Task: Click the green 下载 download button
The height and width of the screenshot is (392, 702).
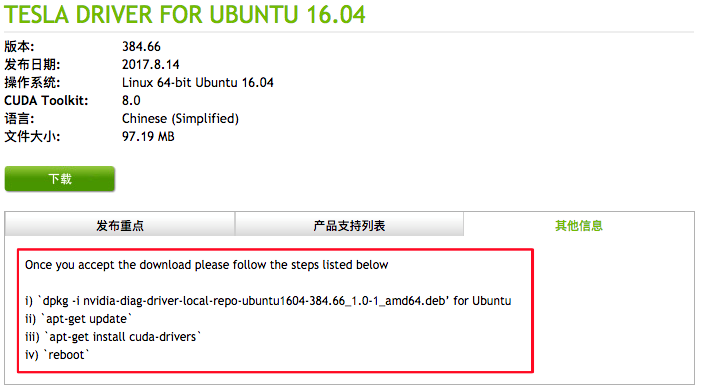Action: click(60, 179)
